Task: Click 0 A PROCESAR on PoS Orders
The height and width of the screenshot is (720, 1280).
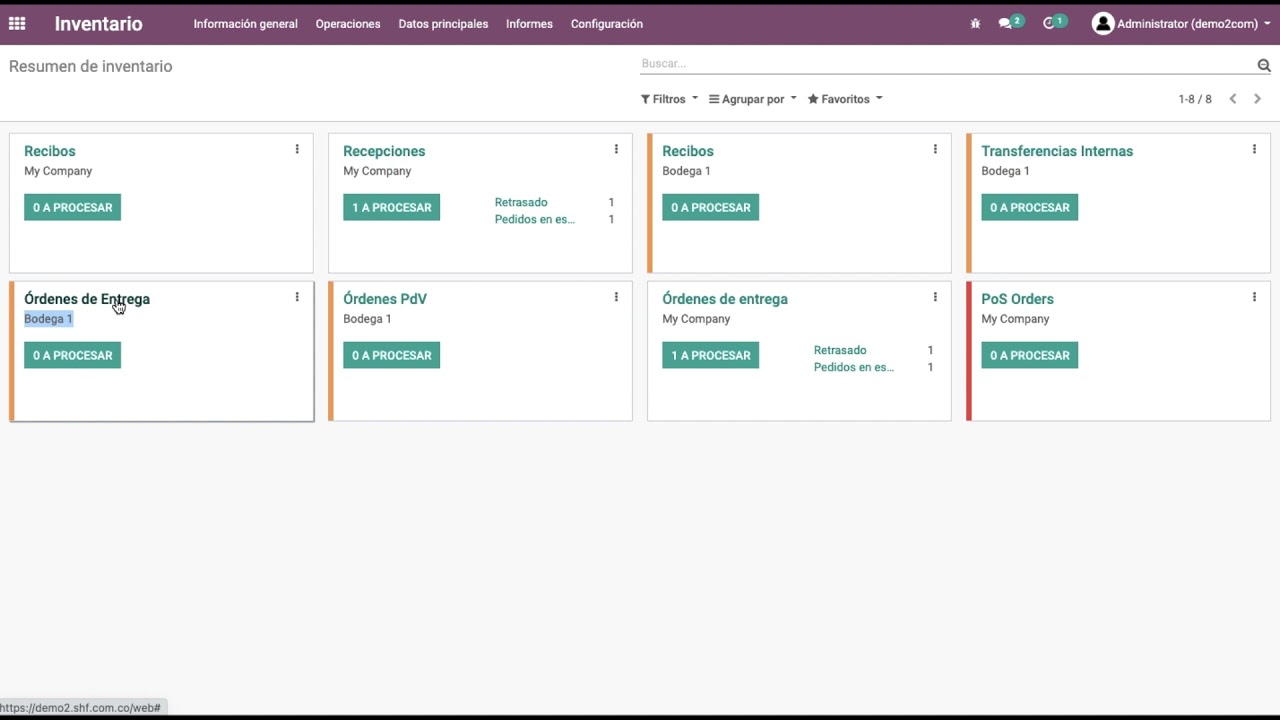Action: click(1029, 355)
